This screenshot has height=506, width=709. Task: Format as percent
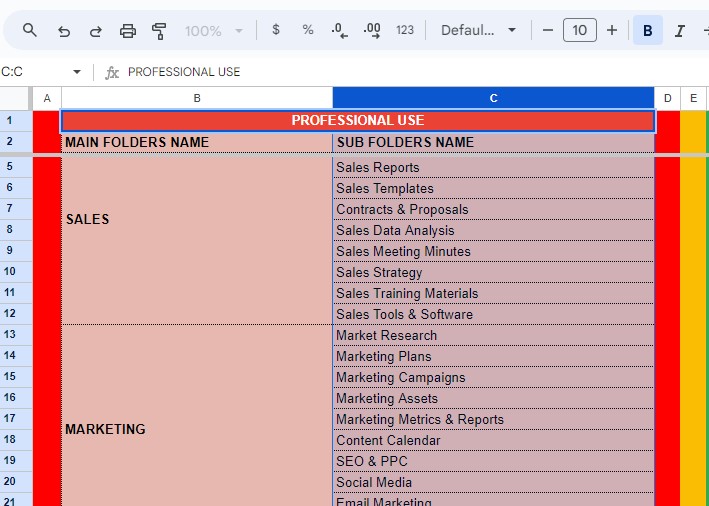pyautogui.click(x=308, y=30)
